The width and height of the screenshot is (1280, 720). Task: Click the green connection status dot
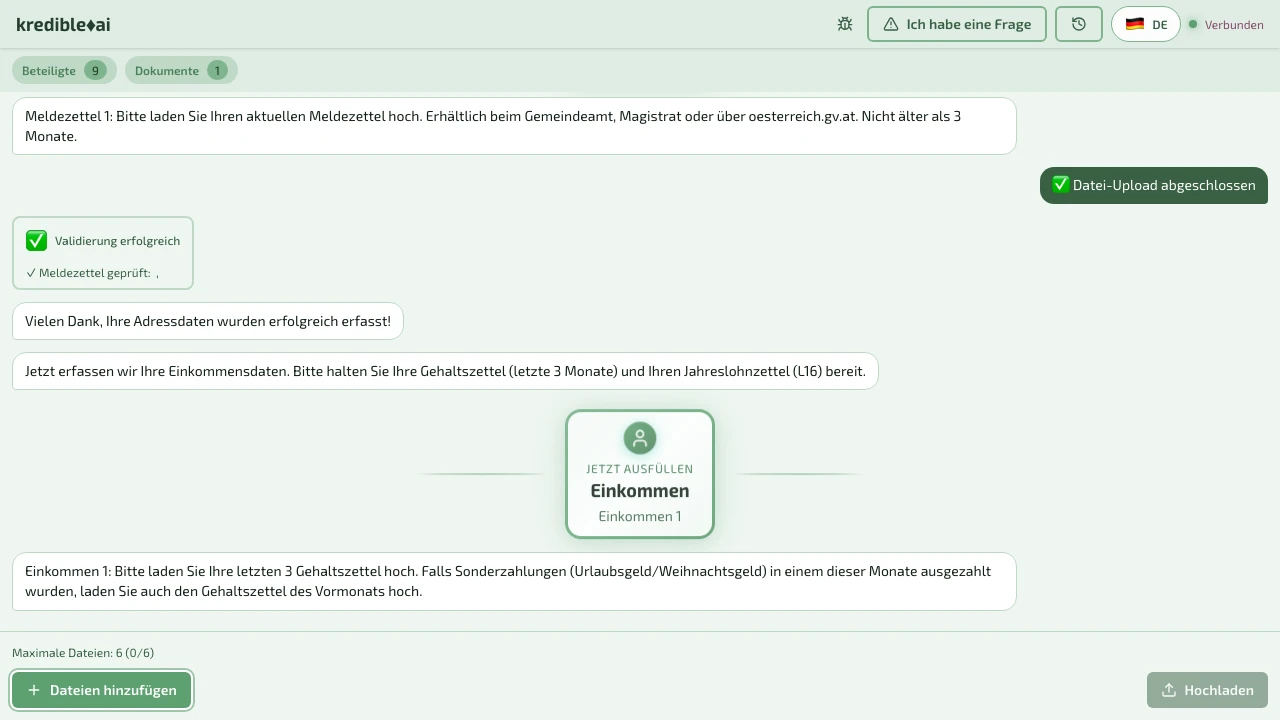click(1193, 24)
